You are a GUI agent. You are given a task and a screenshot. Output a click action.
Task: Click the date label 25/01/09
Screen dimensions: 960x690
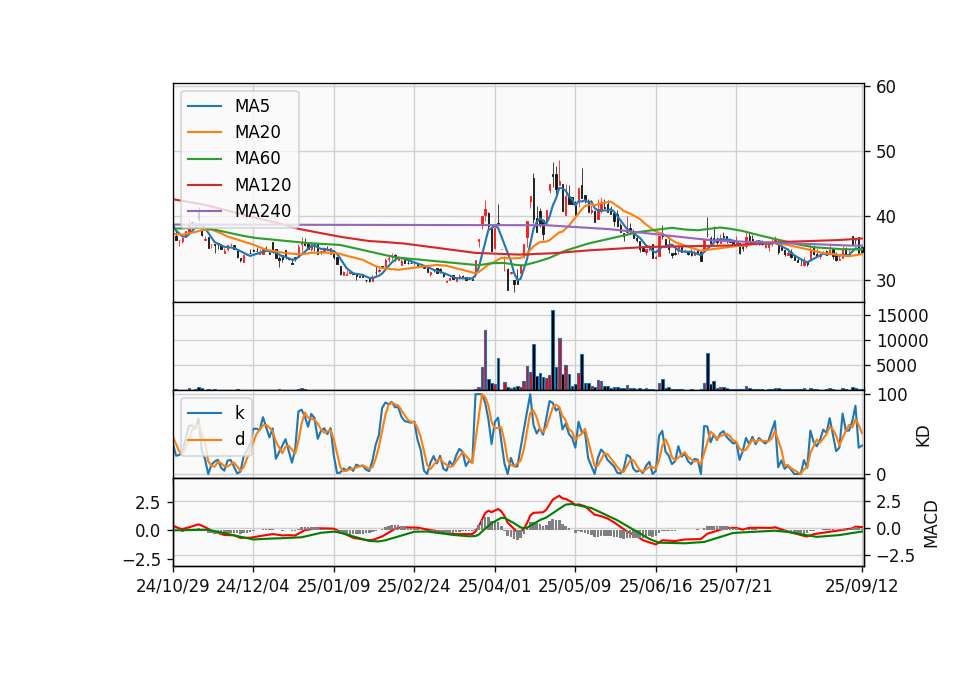pyautogui.click(x=334, y=586)
